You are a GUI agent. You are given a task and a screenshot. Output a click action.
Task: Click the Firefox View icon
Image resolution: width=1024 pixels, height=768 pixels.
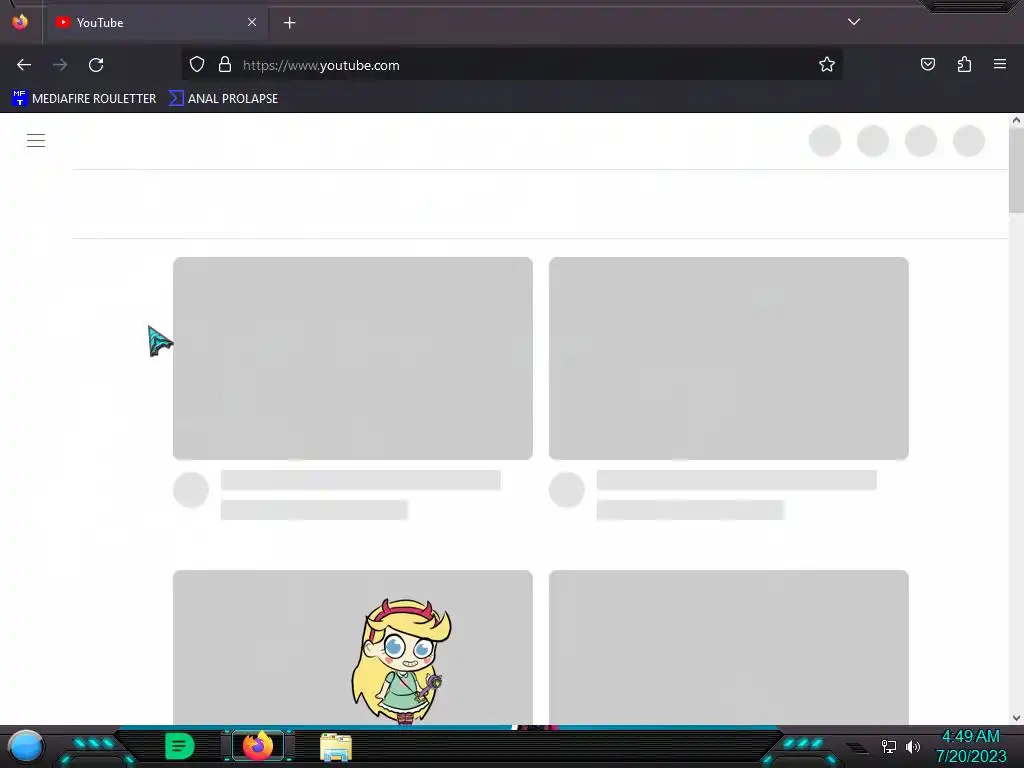pos(20,22)
